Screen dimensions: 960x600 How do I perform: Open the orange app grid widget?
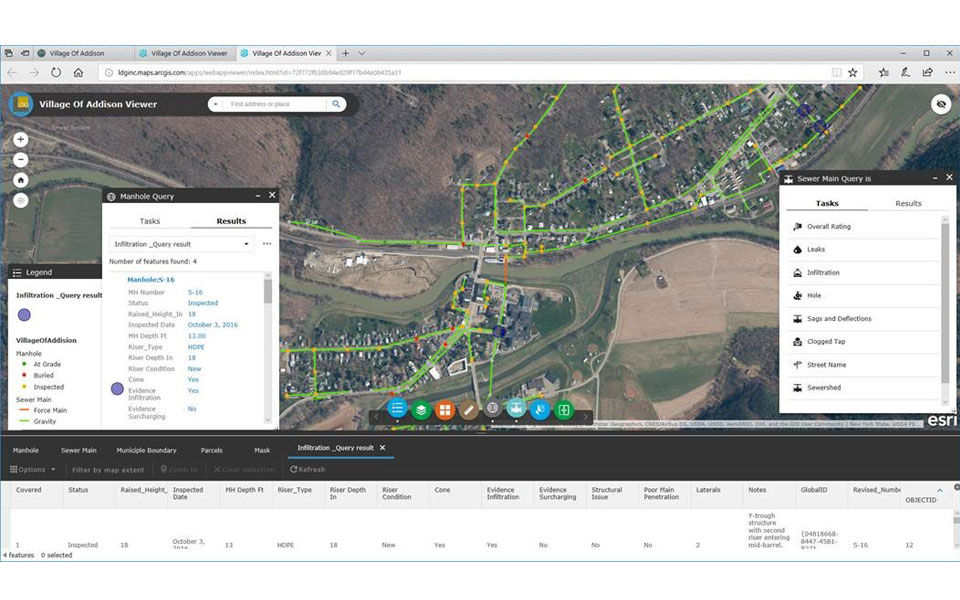coord(445,408)
